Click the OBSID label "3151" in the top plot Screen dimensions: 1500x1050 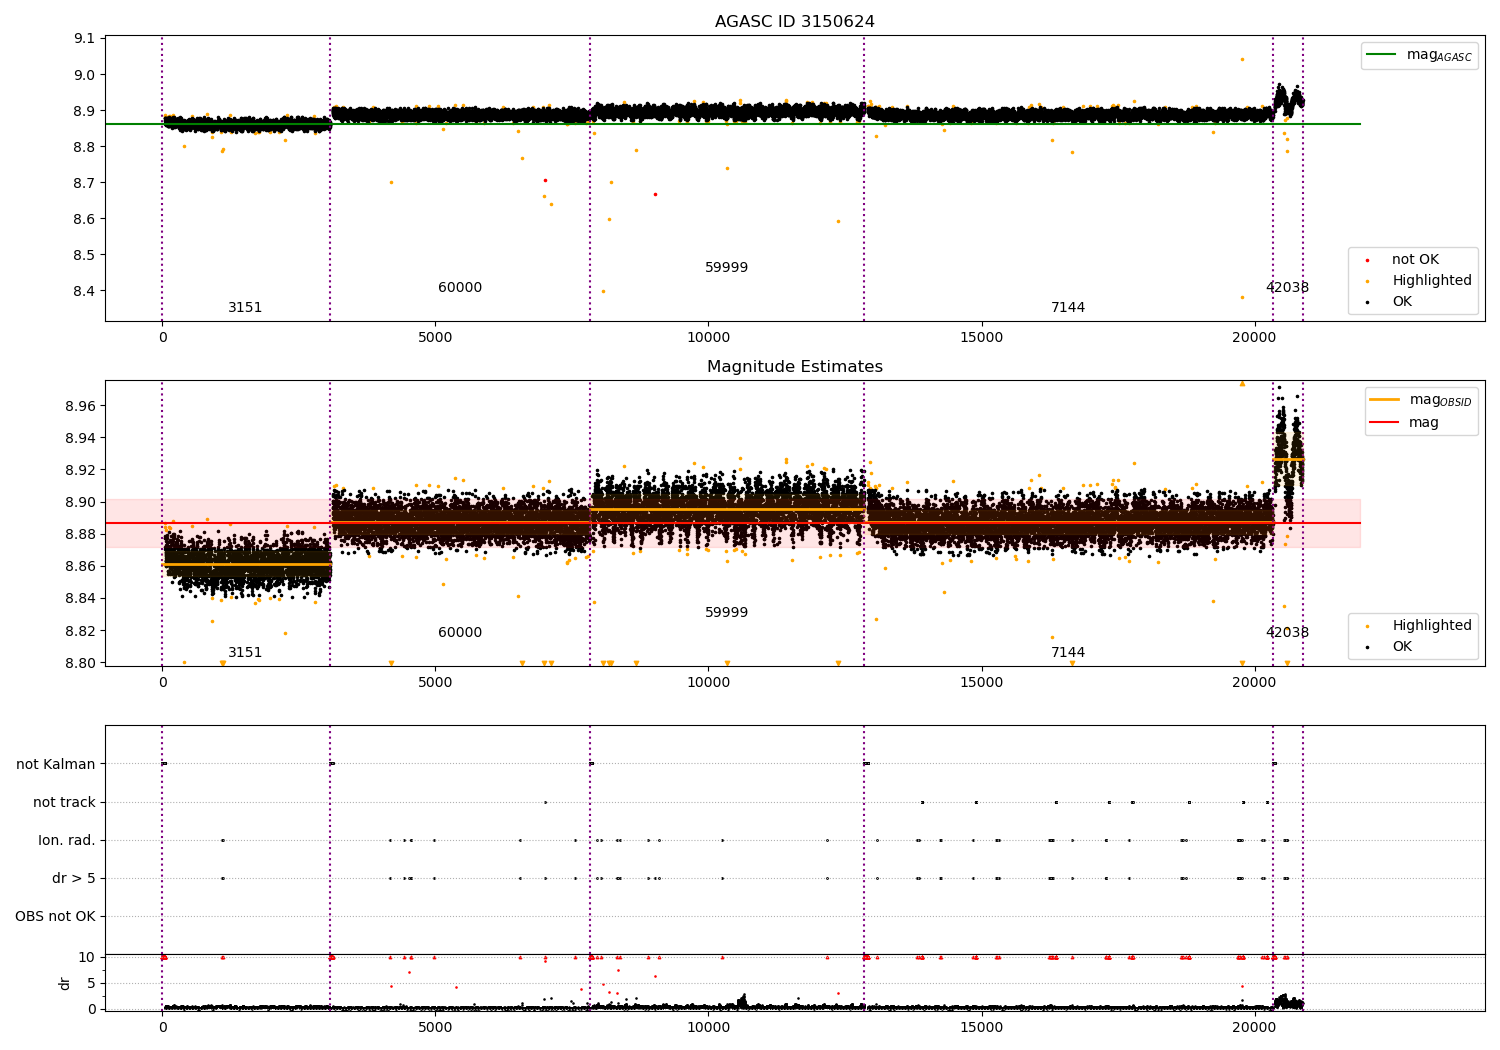pyautogui.click(x=245, y=308)
